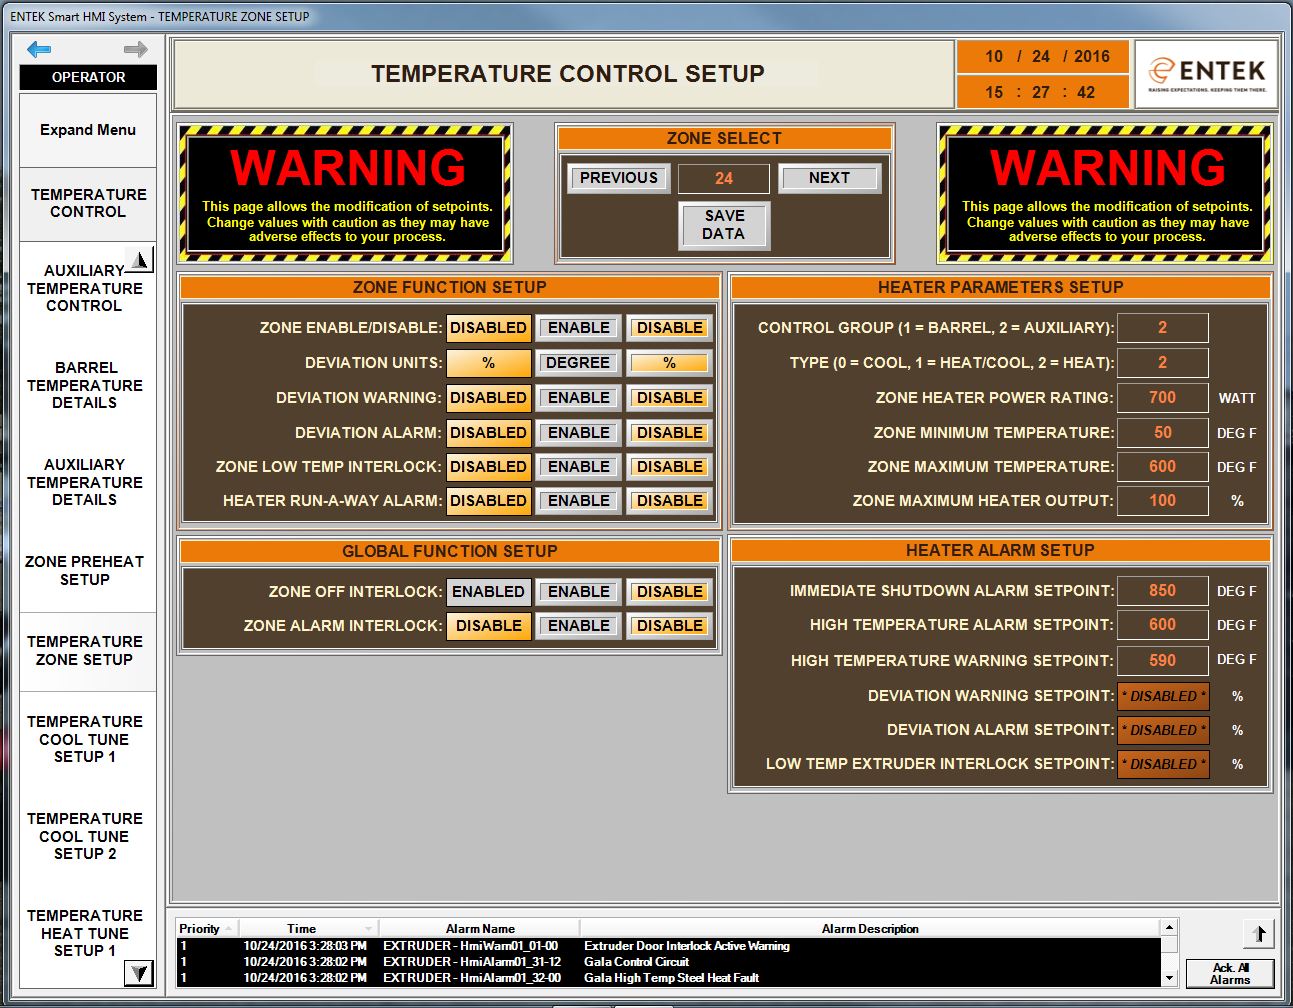Click the Priority column sort arrow
This screenshot has width=1293, height=1008.
[x=228, y=928]
